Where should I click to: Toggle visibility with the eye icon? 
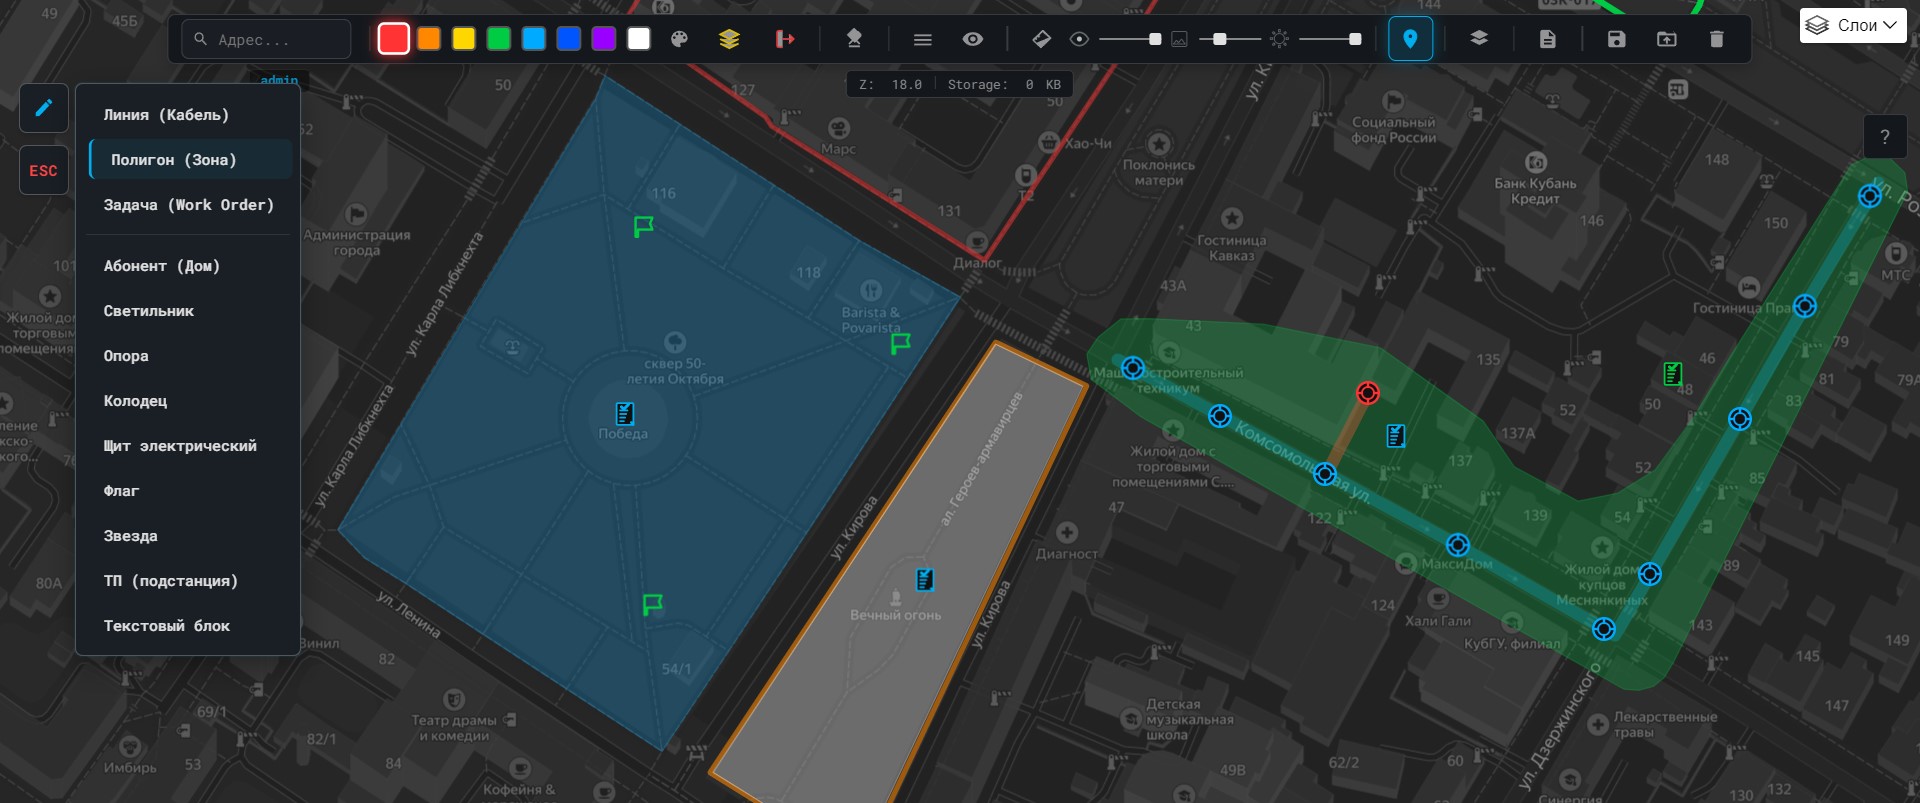(x=972, y=39)
